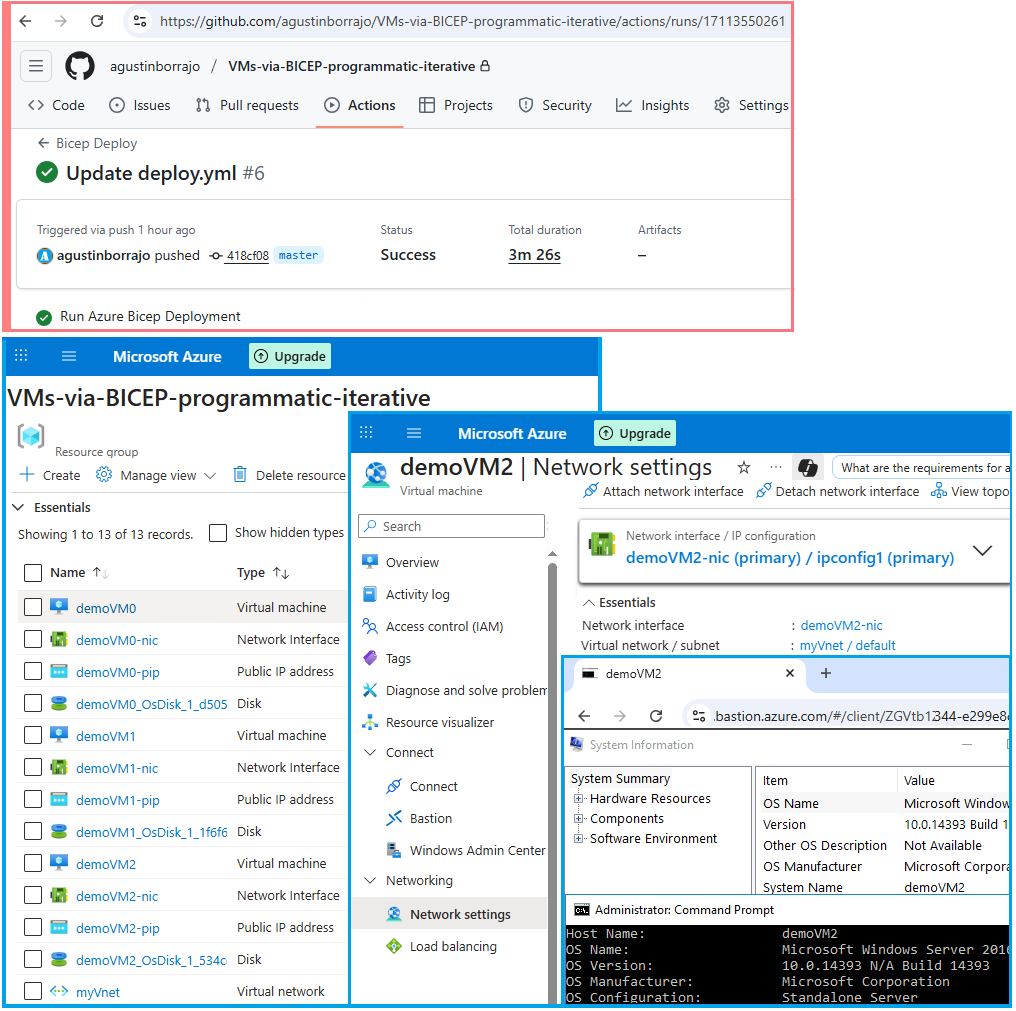
Task: Click the browser back arrow in GitHub window
Action: (25, 21)
